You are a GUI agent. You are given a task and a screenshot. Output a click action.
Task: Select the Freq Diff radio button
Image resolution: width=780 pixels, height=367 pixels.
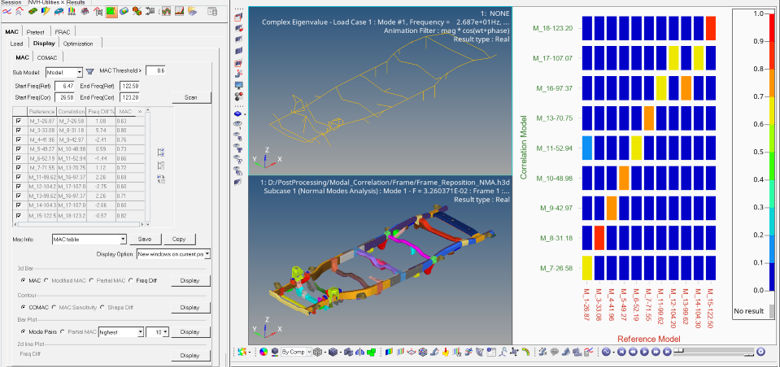131,280
